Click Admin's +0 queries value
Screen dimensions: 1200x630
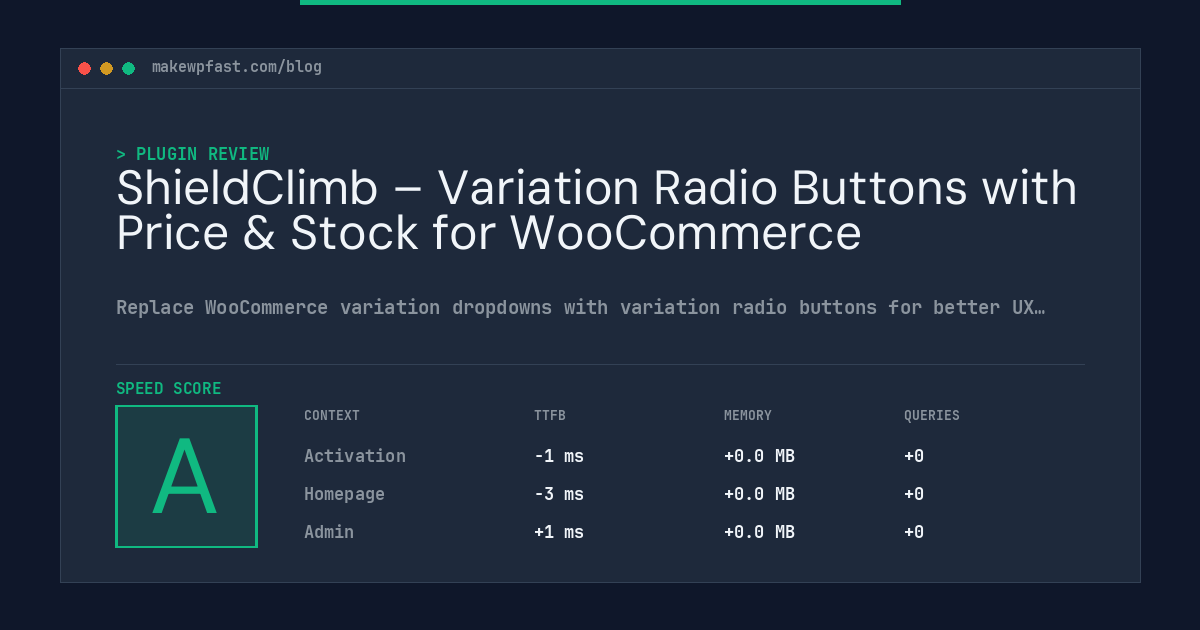(914, 532)
